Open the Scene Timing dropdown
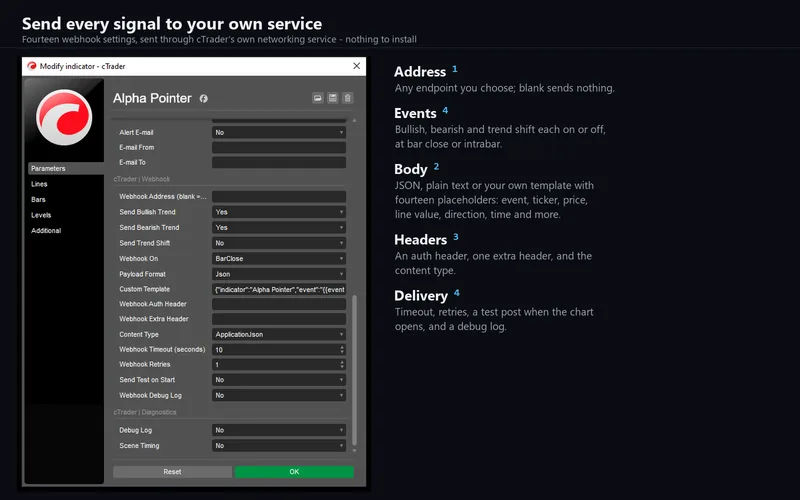Image resolution: width=800 pixels, height=500 pixels. click(x=279, y=446)
